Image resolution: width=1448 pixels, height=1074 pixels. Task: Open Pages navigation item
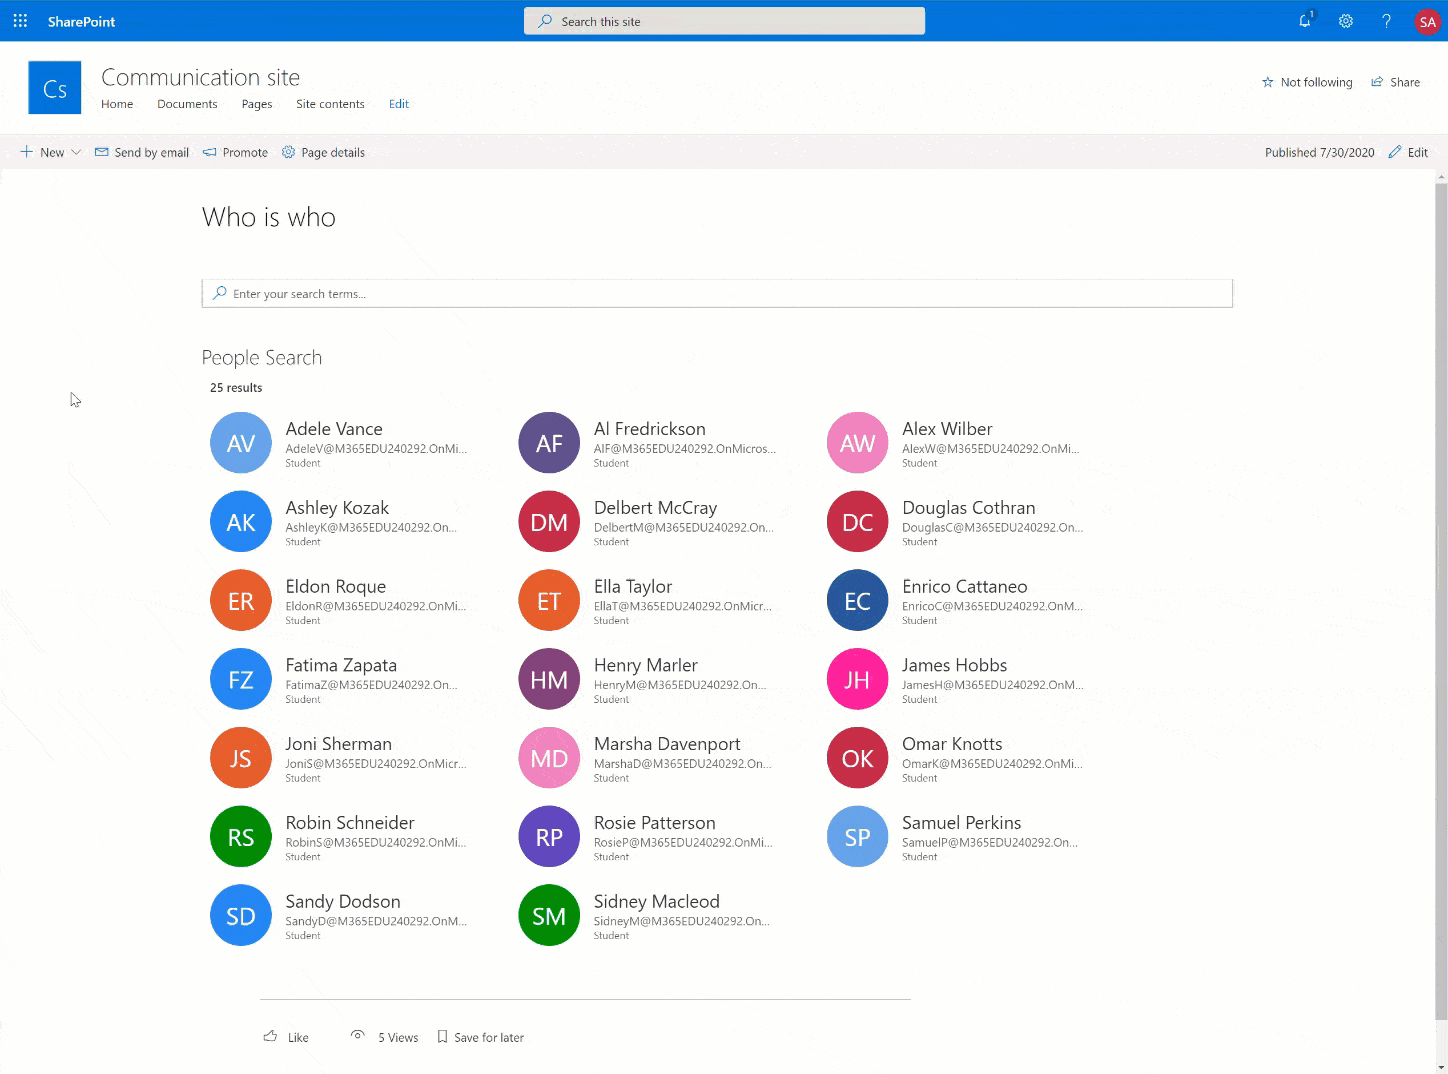click(x=257, y=104)
